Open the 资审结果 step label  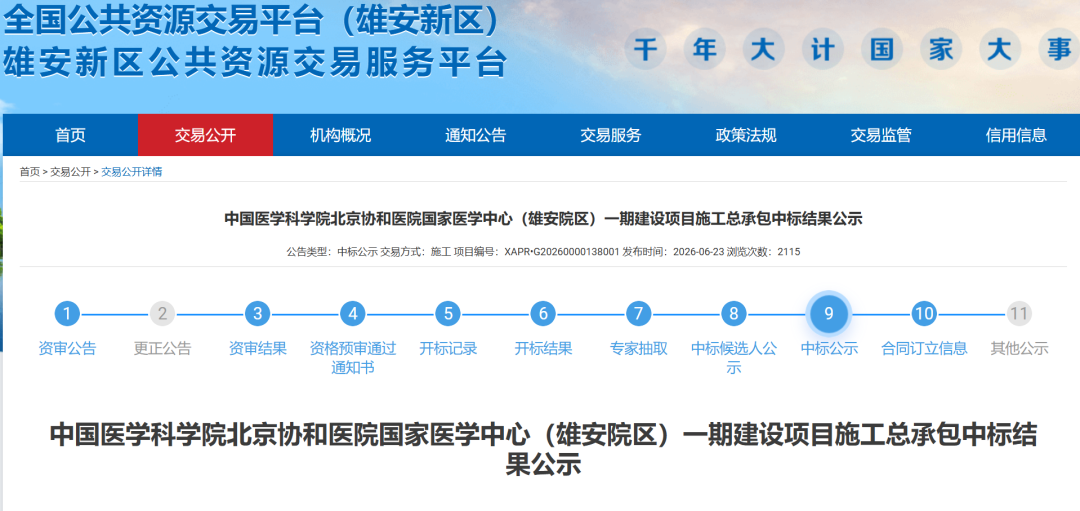click(257, 348)
